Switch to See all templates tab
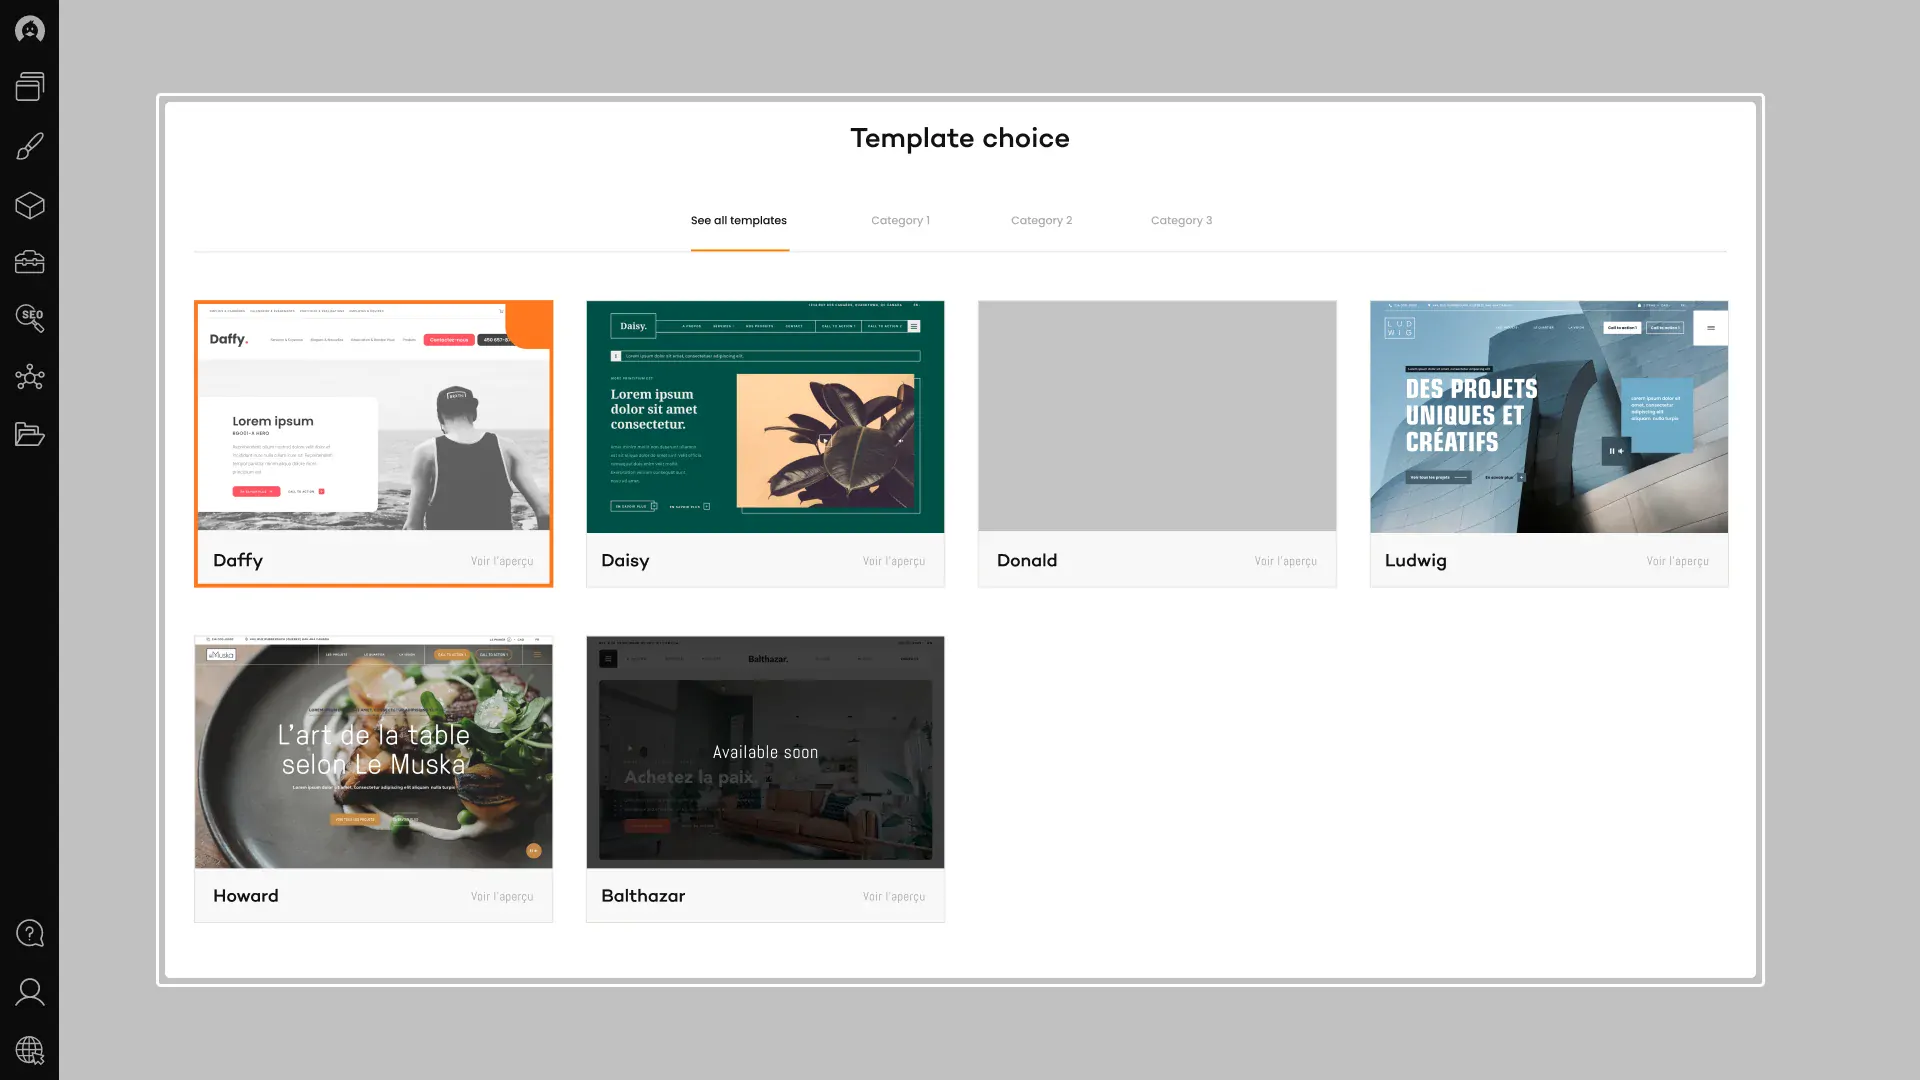Viewport: 1920px width, 1080px height. [x=738, y=221]
